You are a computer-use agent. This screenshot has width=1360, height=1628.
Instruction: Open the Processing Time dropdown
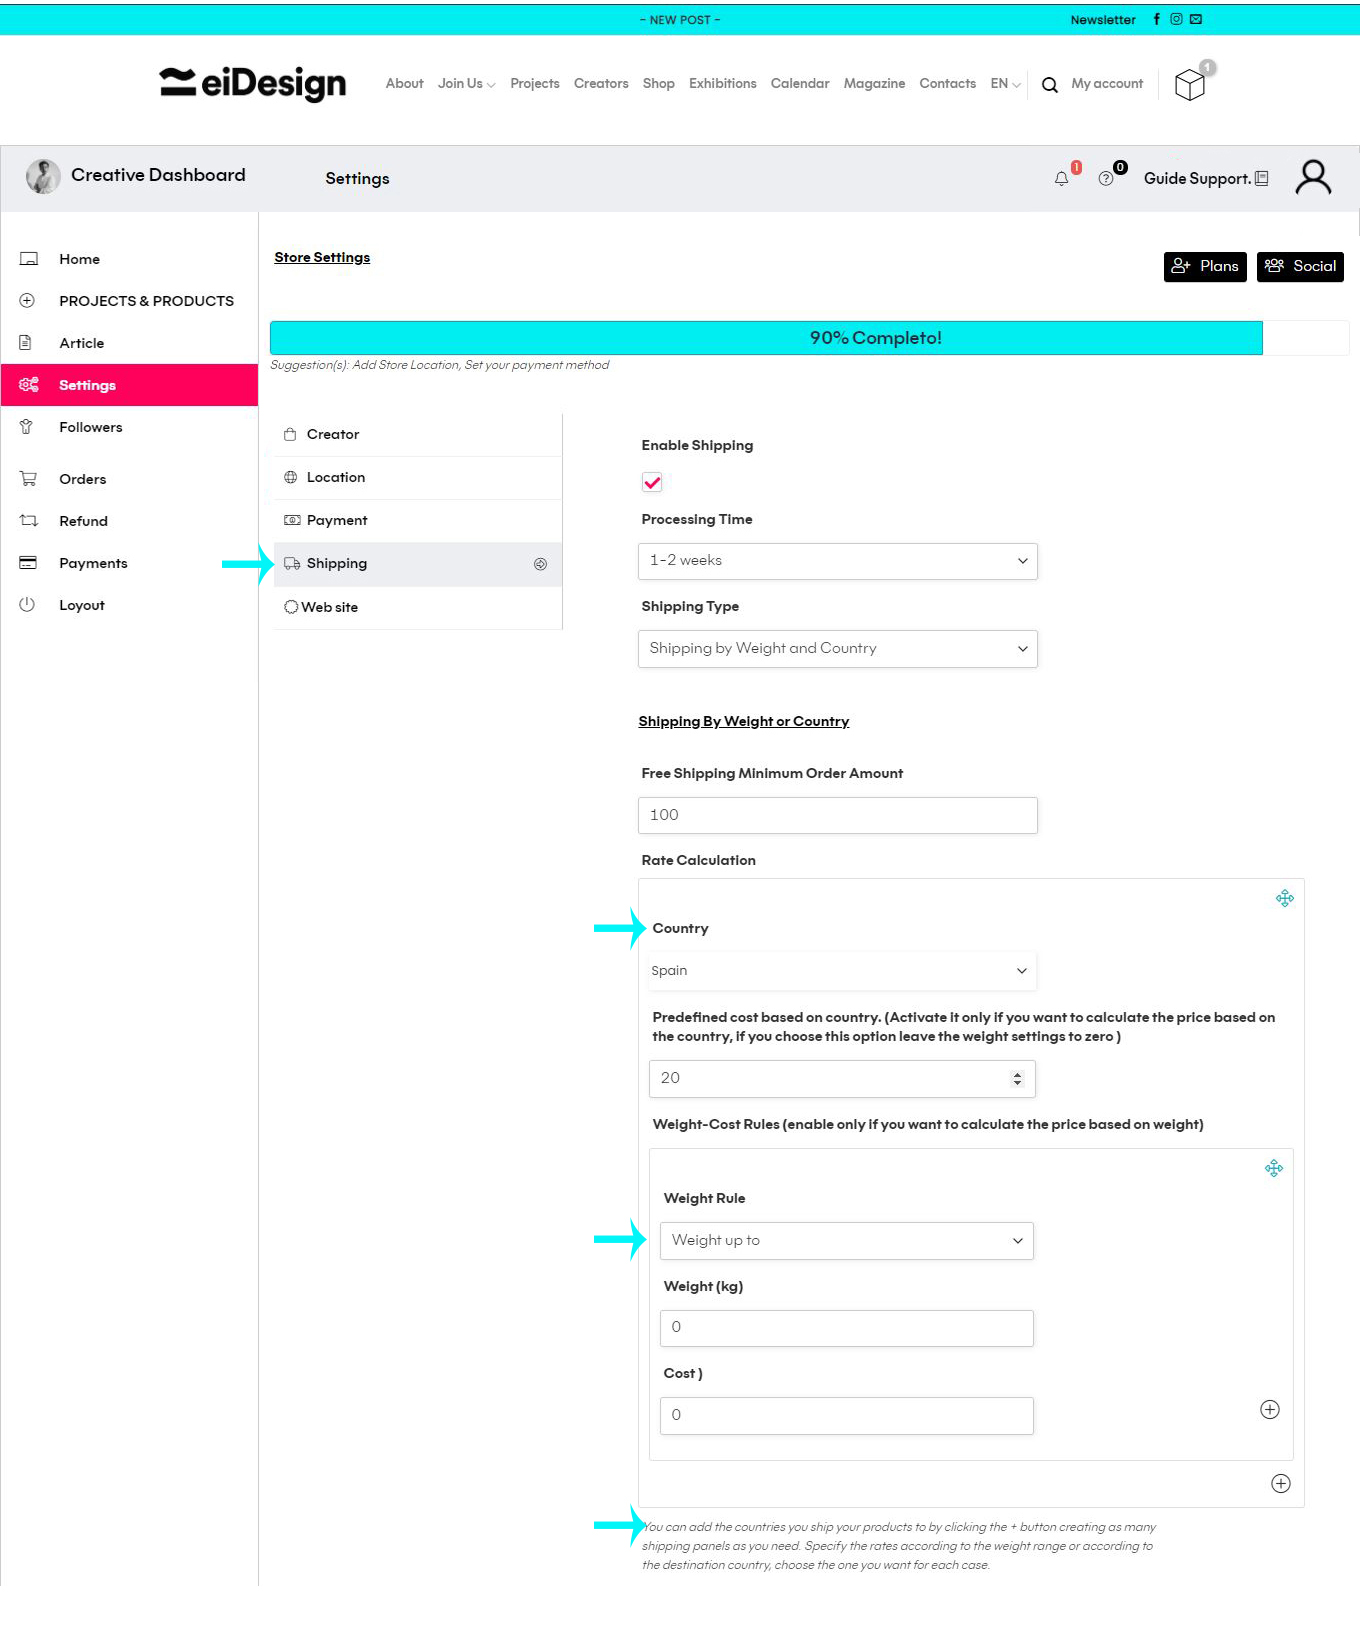[837, 561]
